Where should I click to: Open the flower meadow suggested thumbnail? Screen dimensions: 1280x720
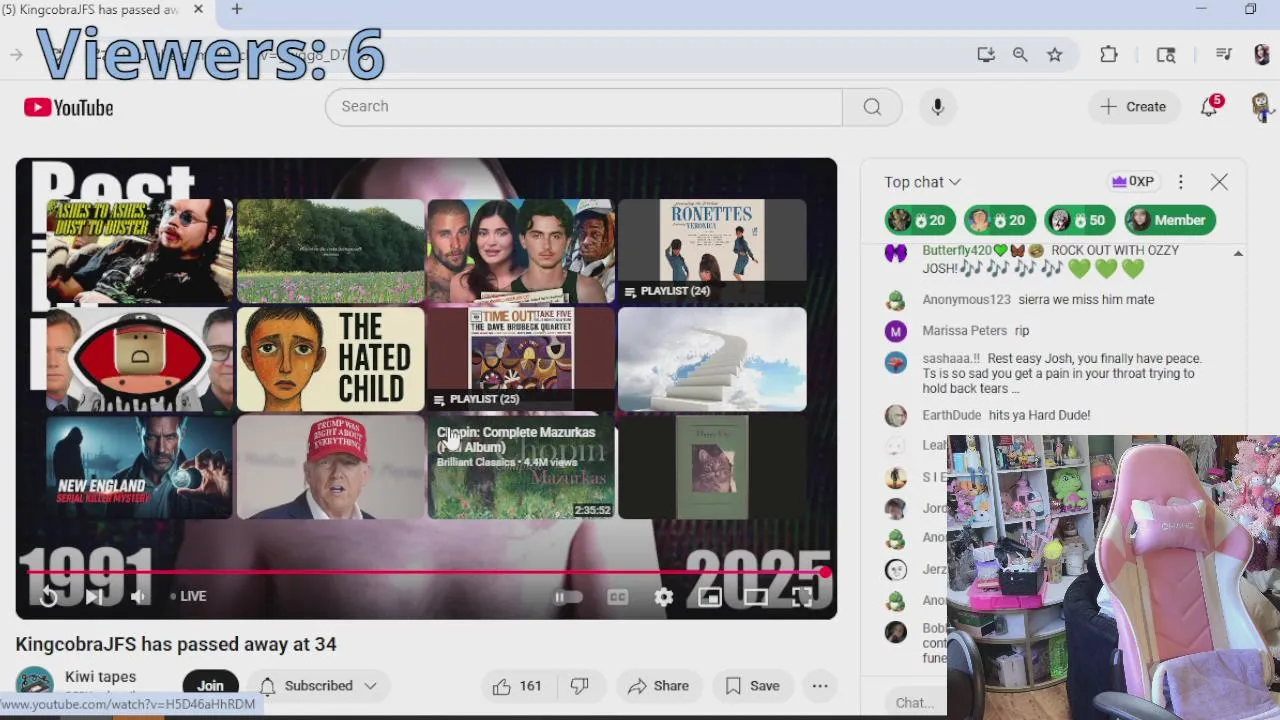tap(331, 251)
